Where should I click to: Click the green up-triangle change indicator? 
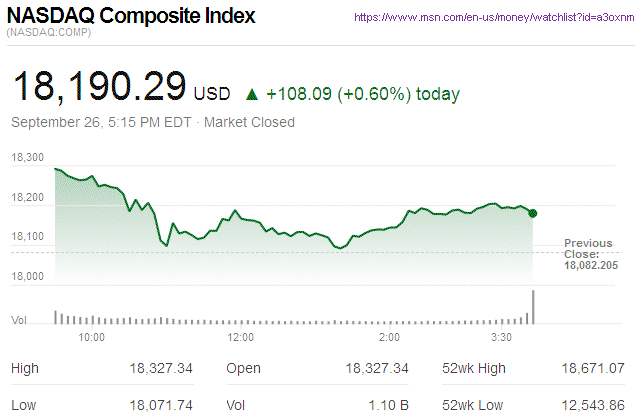(251, 95)
